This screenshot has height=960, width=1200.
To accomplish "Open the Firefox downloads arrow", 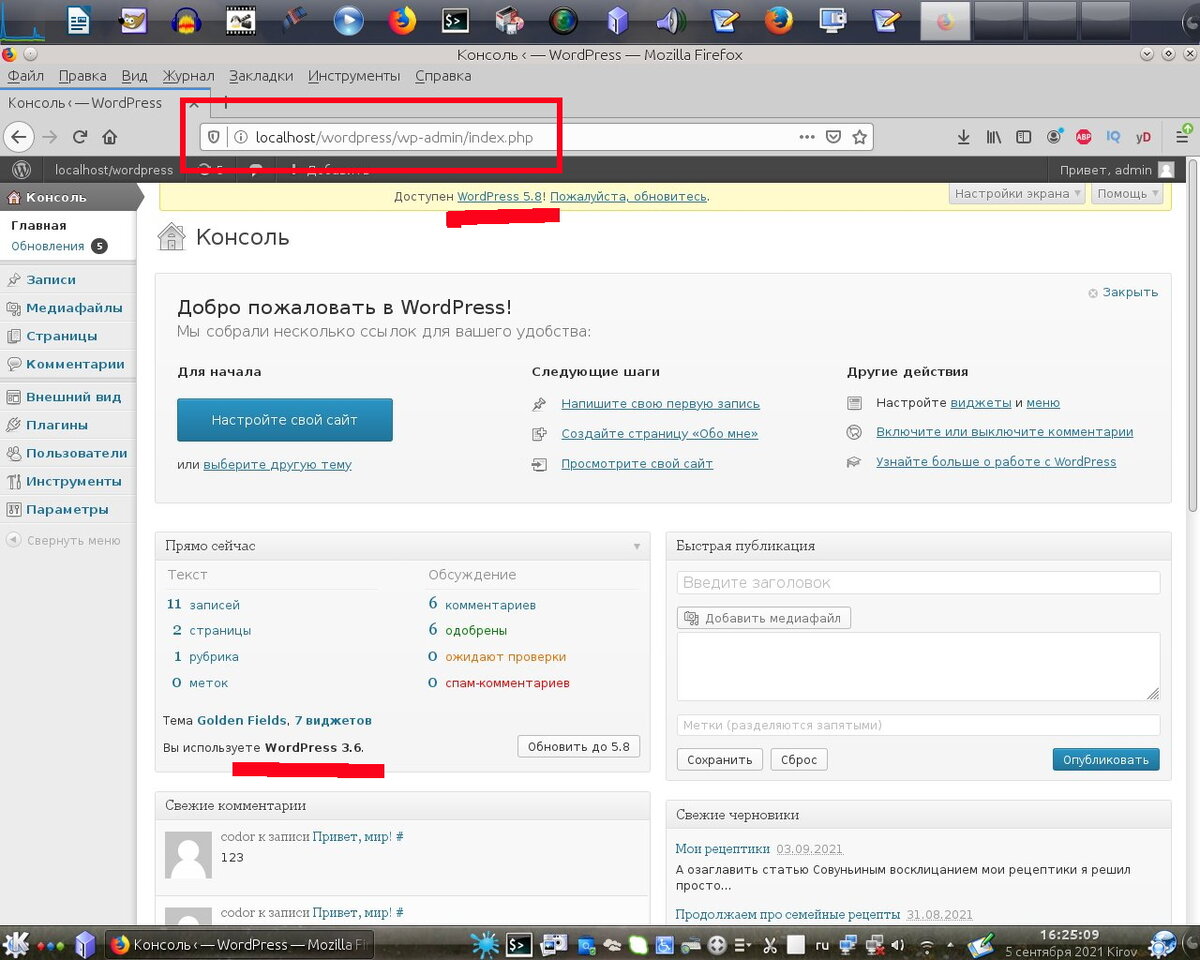I will (x=963, y=137).
